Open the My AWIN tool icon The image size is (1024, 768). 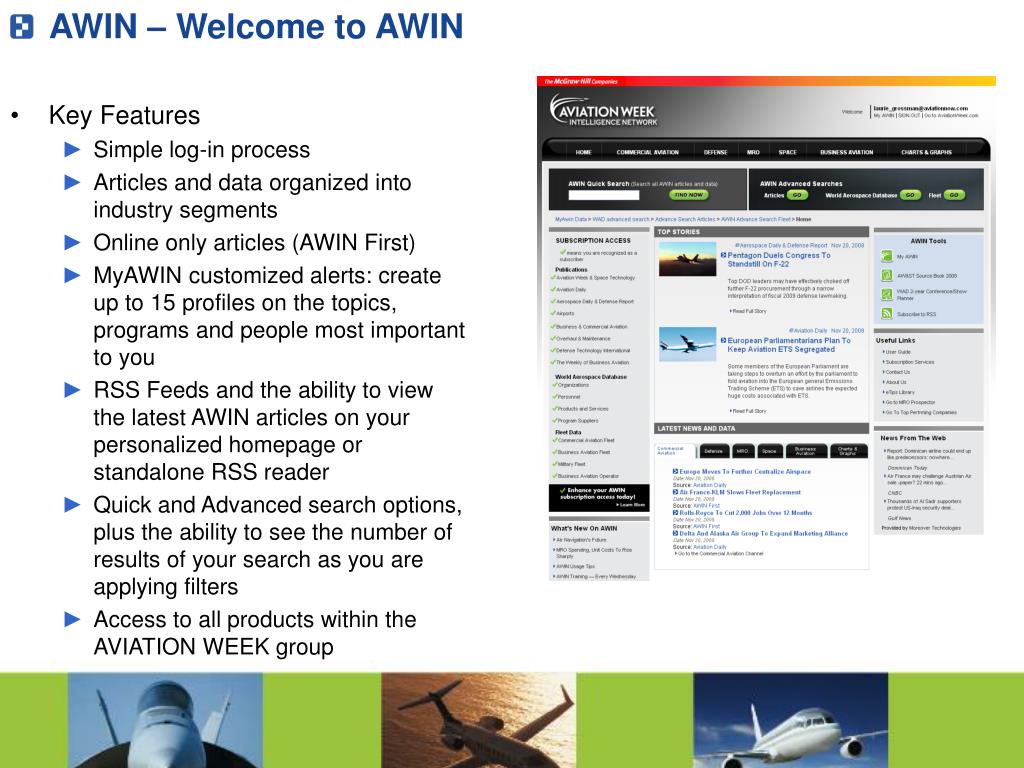887,257
